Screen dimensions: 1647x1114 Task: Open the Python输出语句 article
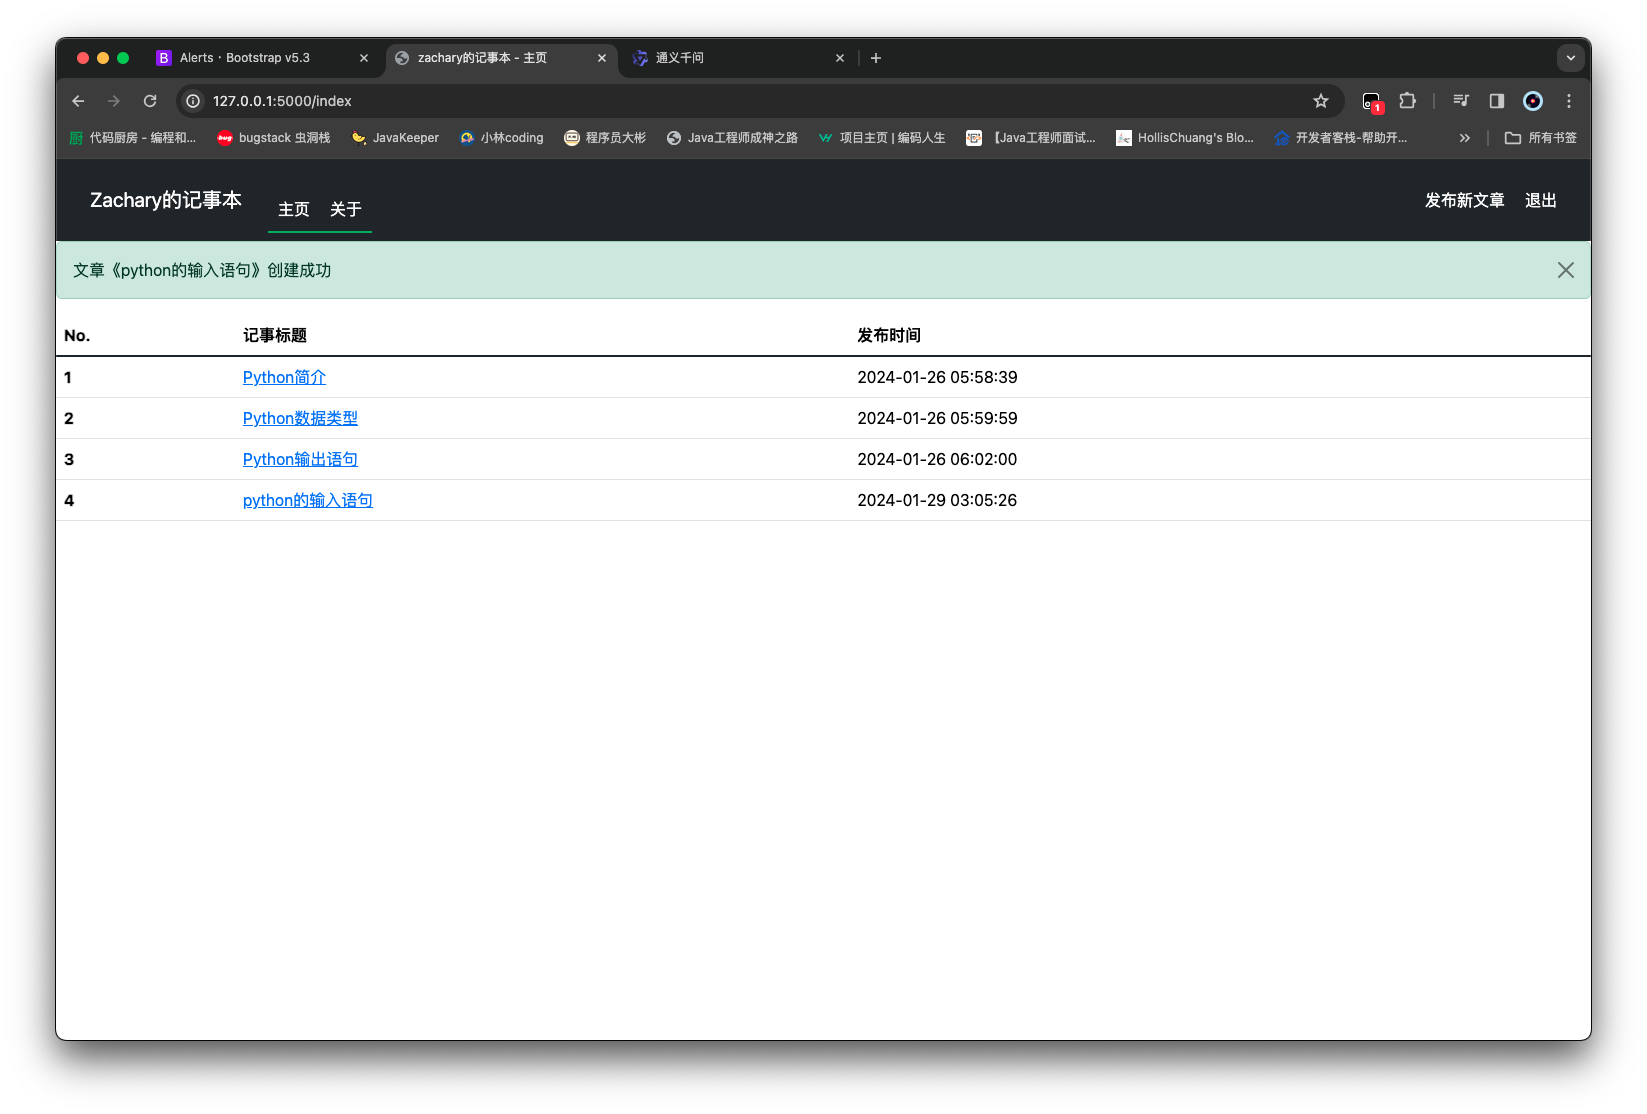tap(300, 459)
